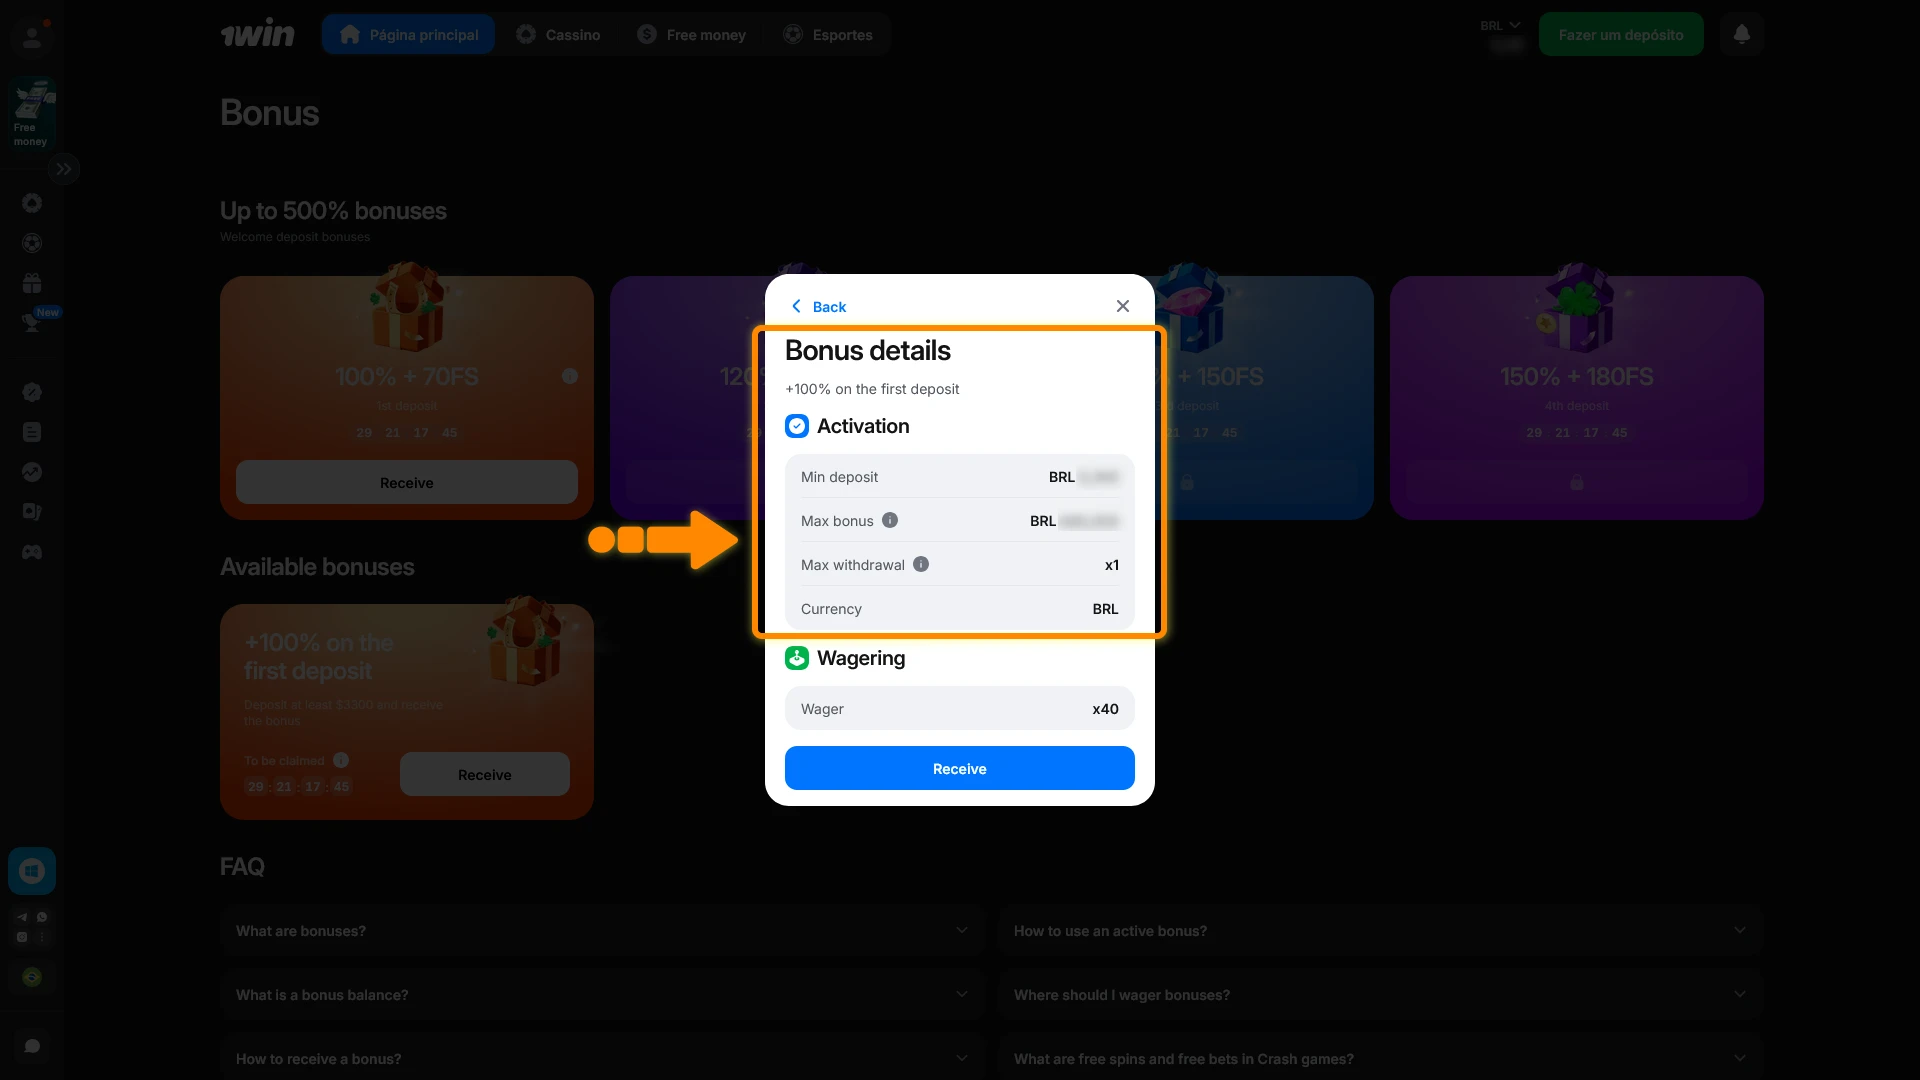
Task: Click Receive on +100% first deposit card
Action: click(x=484, y=774)
